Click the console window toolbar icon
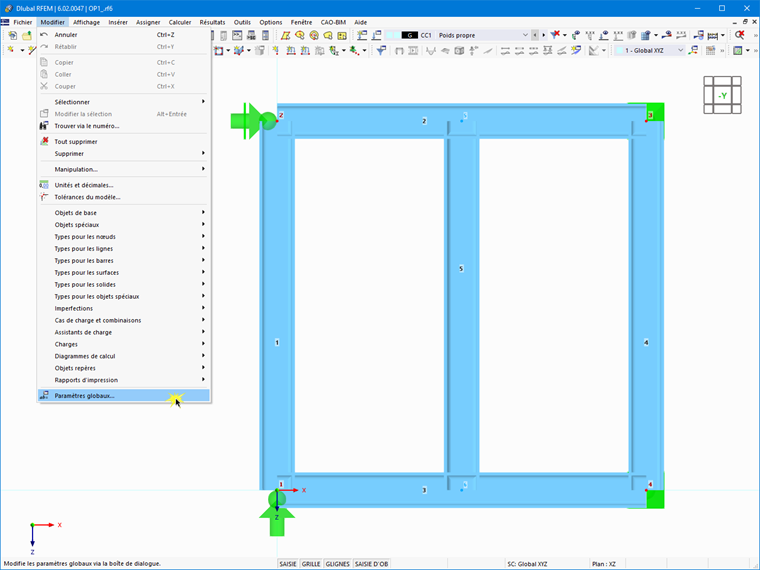The height and width of the screenshot is (570, 760). (x=237, y=35)
